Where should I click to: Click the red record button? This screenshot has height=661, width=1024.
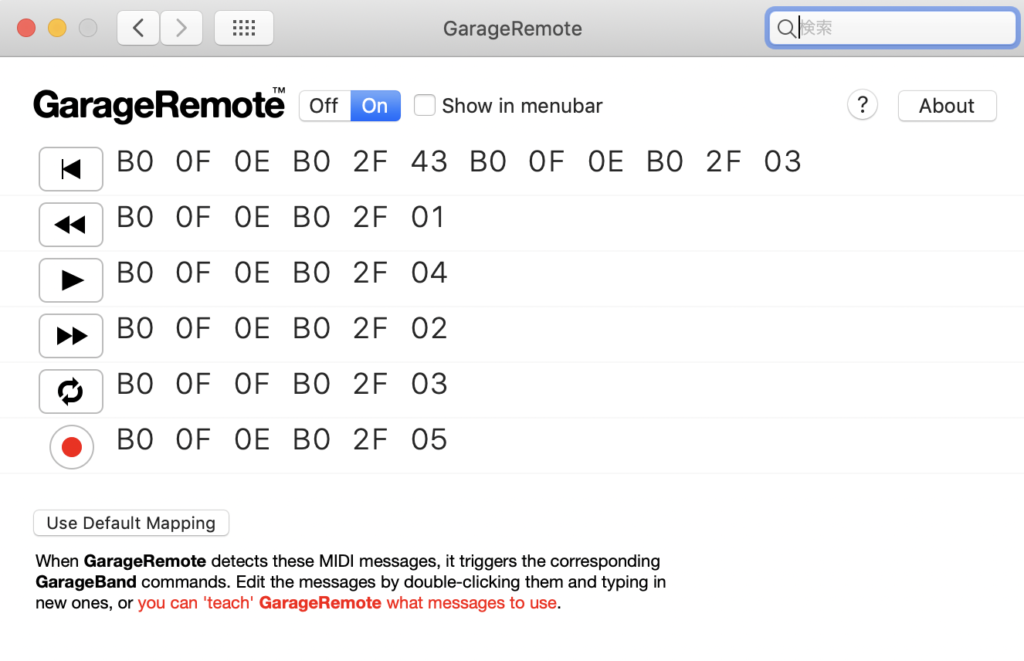pyautogui.click(x=71, y=447)
